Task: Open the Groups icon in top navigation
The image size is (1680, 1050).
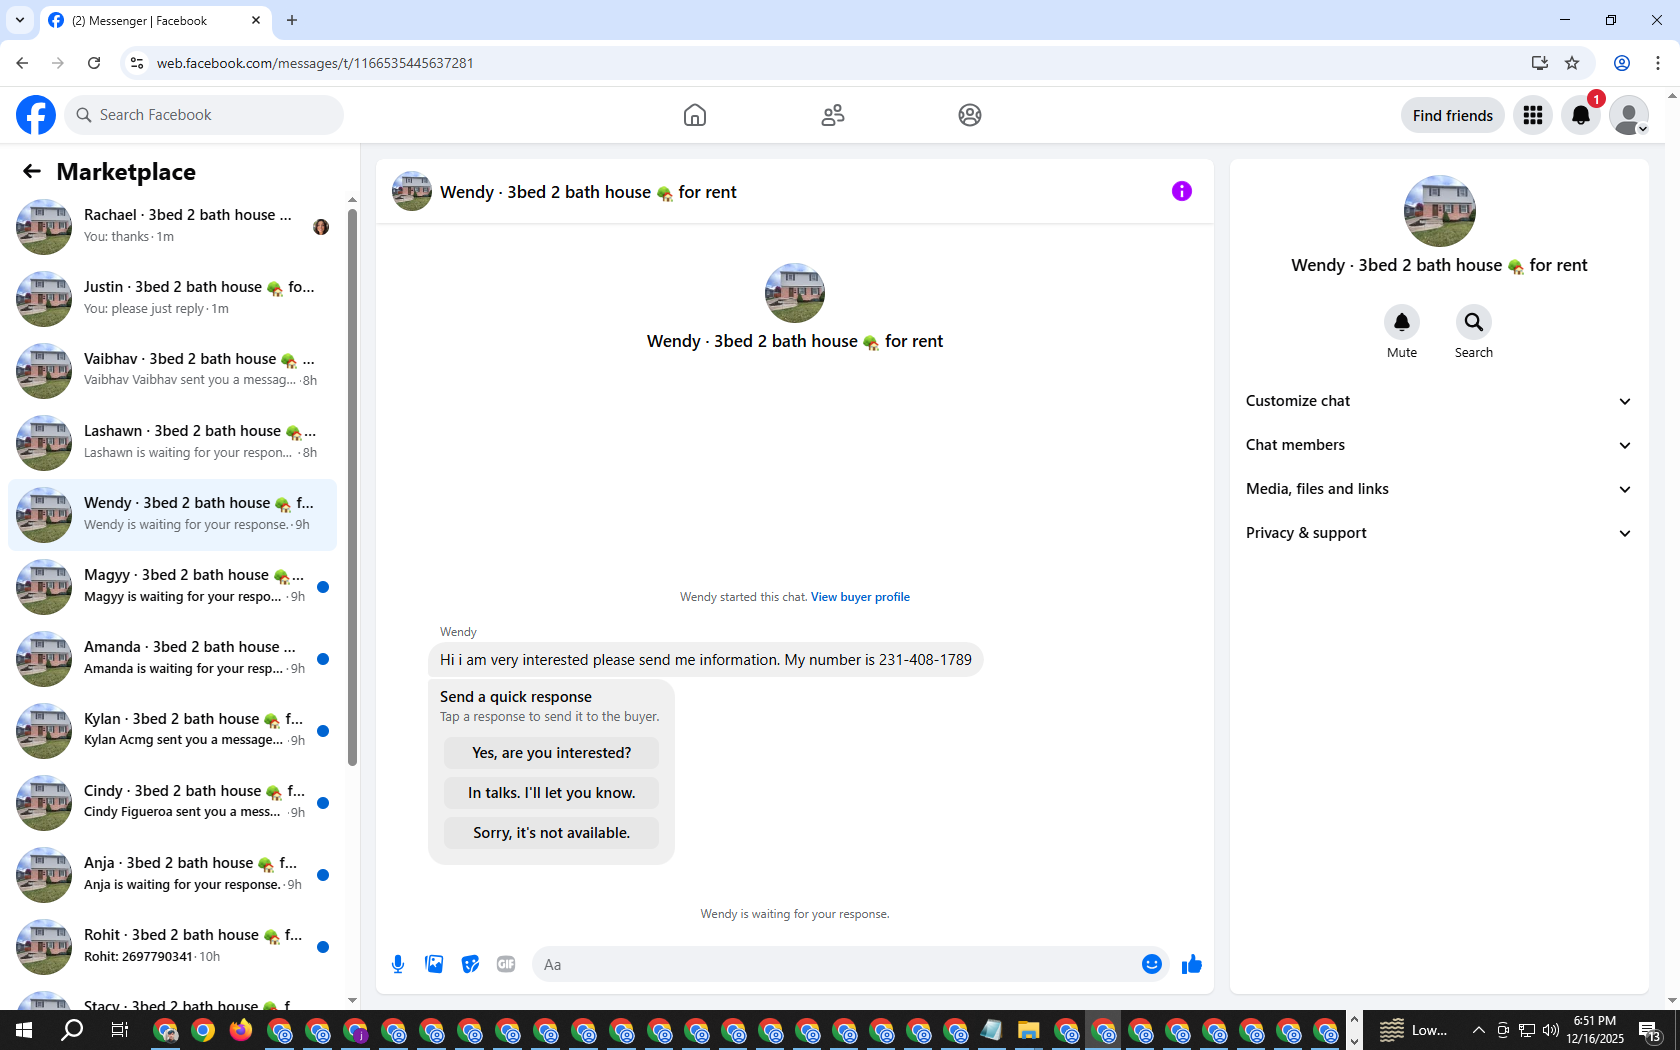Action: (x=970, y=115)
